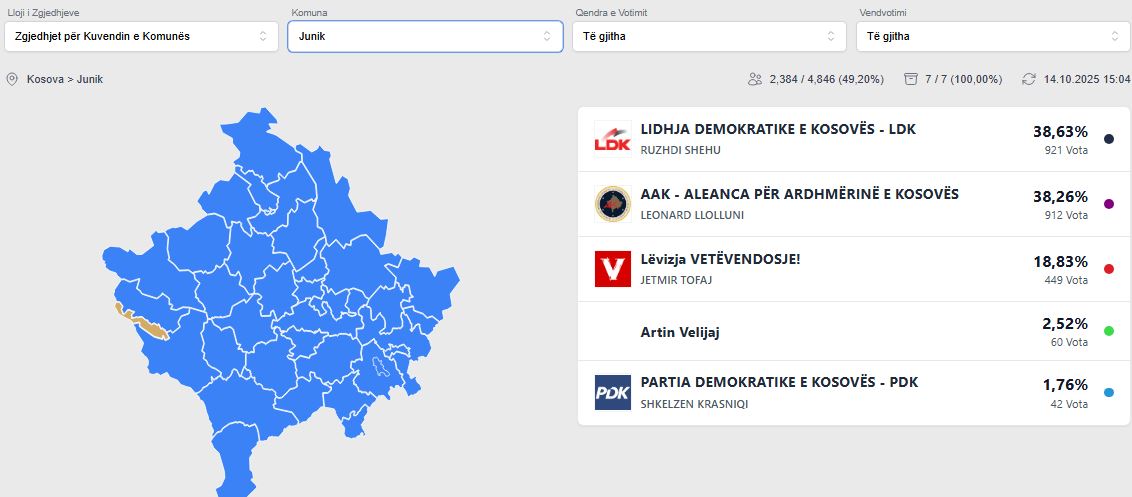
Task: Click the red Vetëvendosje color dot
Action: click(1108, 269)
